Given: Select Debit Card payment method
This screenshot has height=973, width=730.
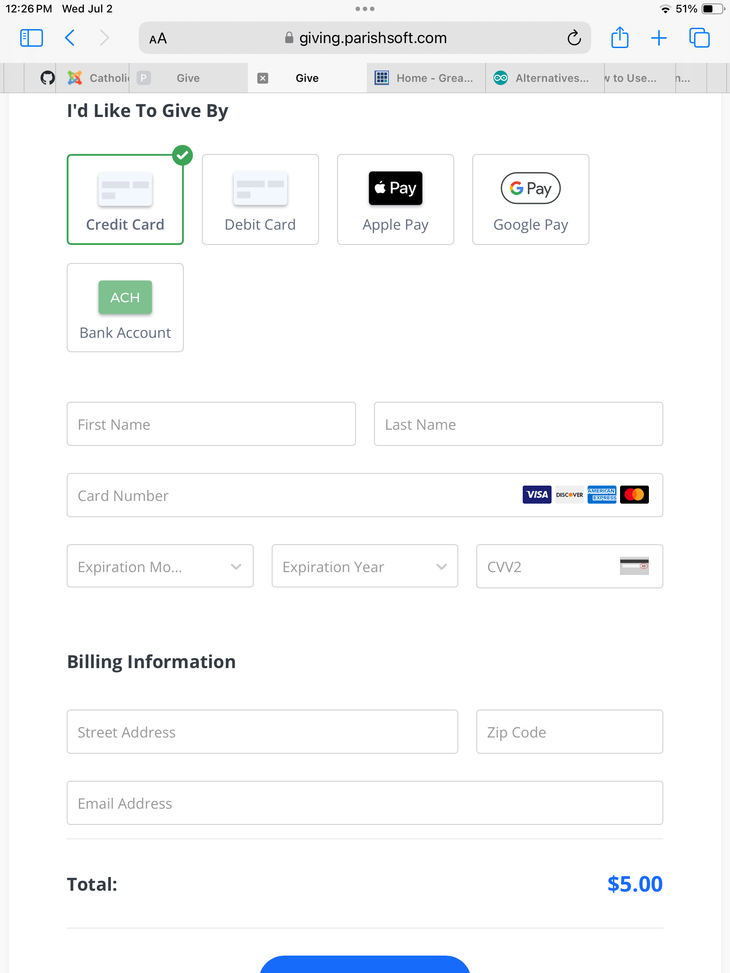Looking at the screenshot, I should pos(260,199).
